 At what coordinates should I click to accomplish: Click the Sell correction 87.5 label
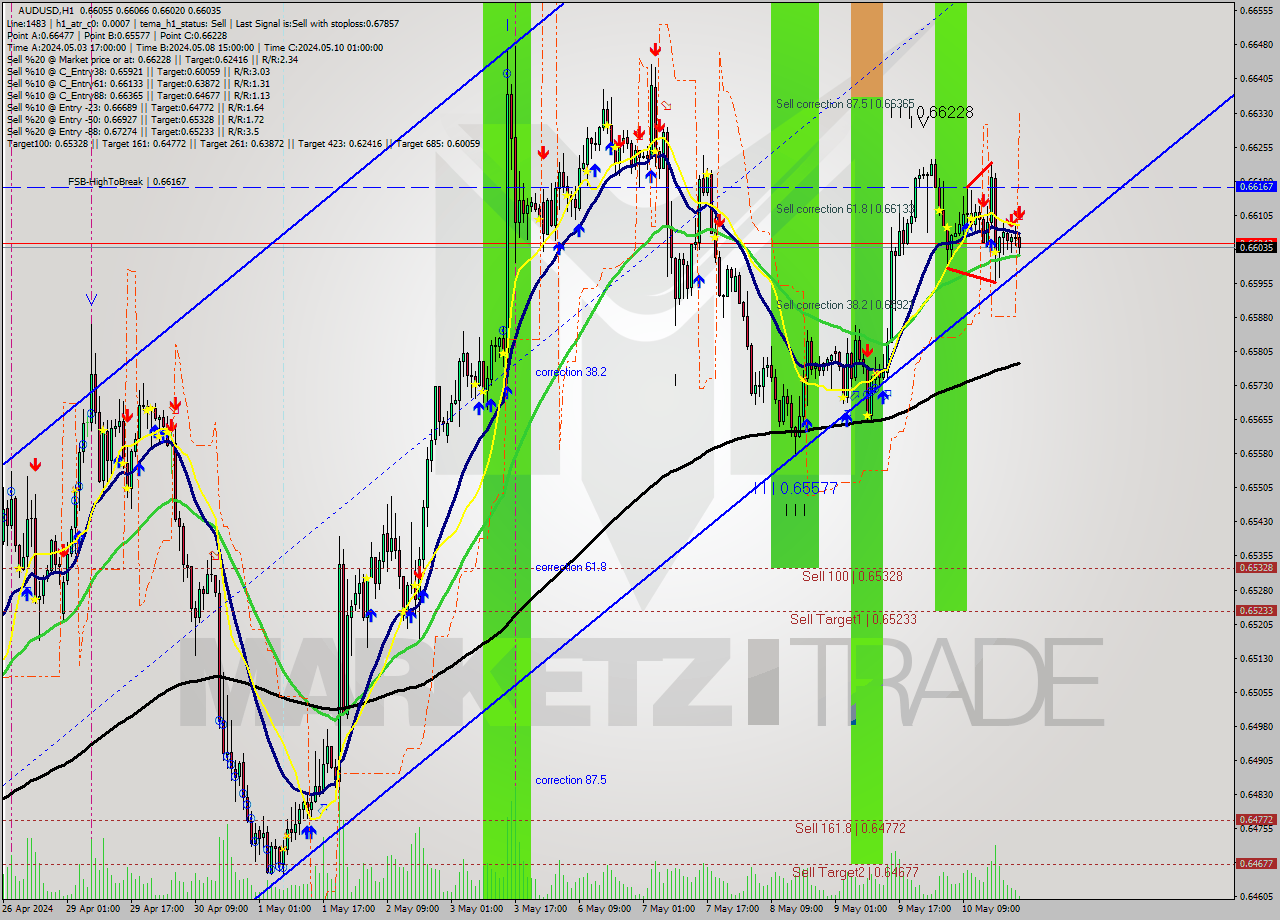pyautogui.click(x=845, y=104)
